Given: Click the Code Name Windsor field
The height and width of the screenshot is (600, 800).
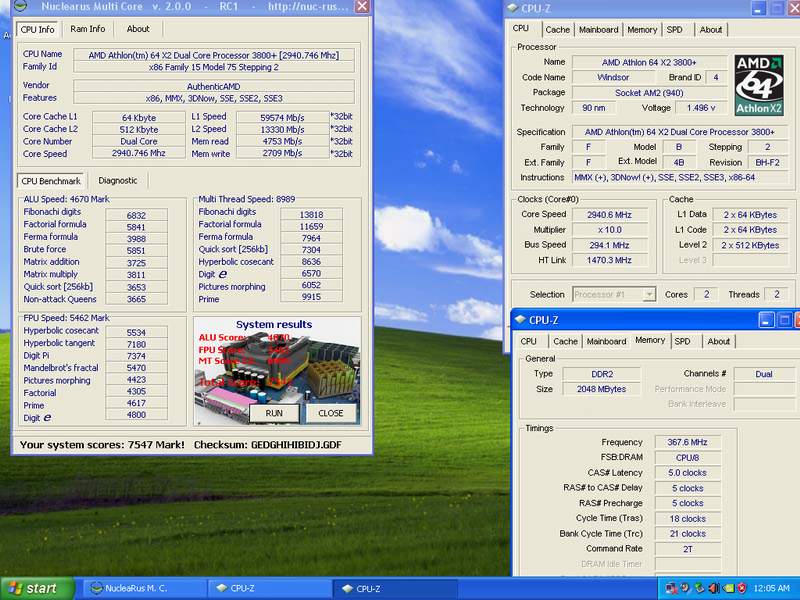Looking at the screenshot, I should click(613, 78).
